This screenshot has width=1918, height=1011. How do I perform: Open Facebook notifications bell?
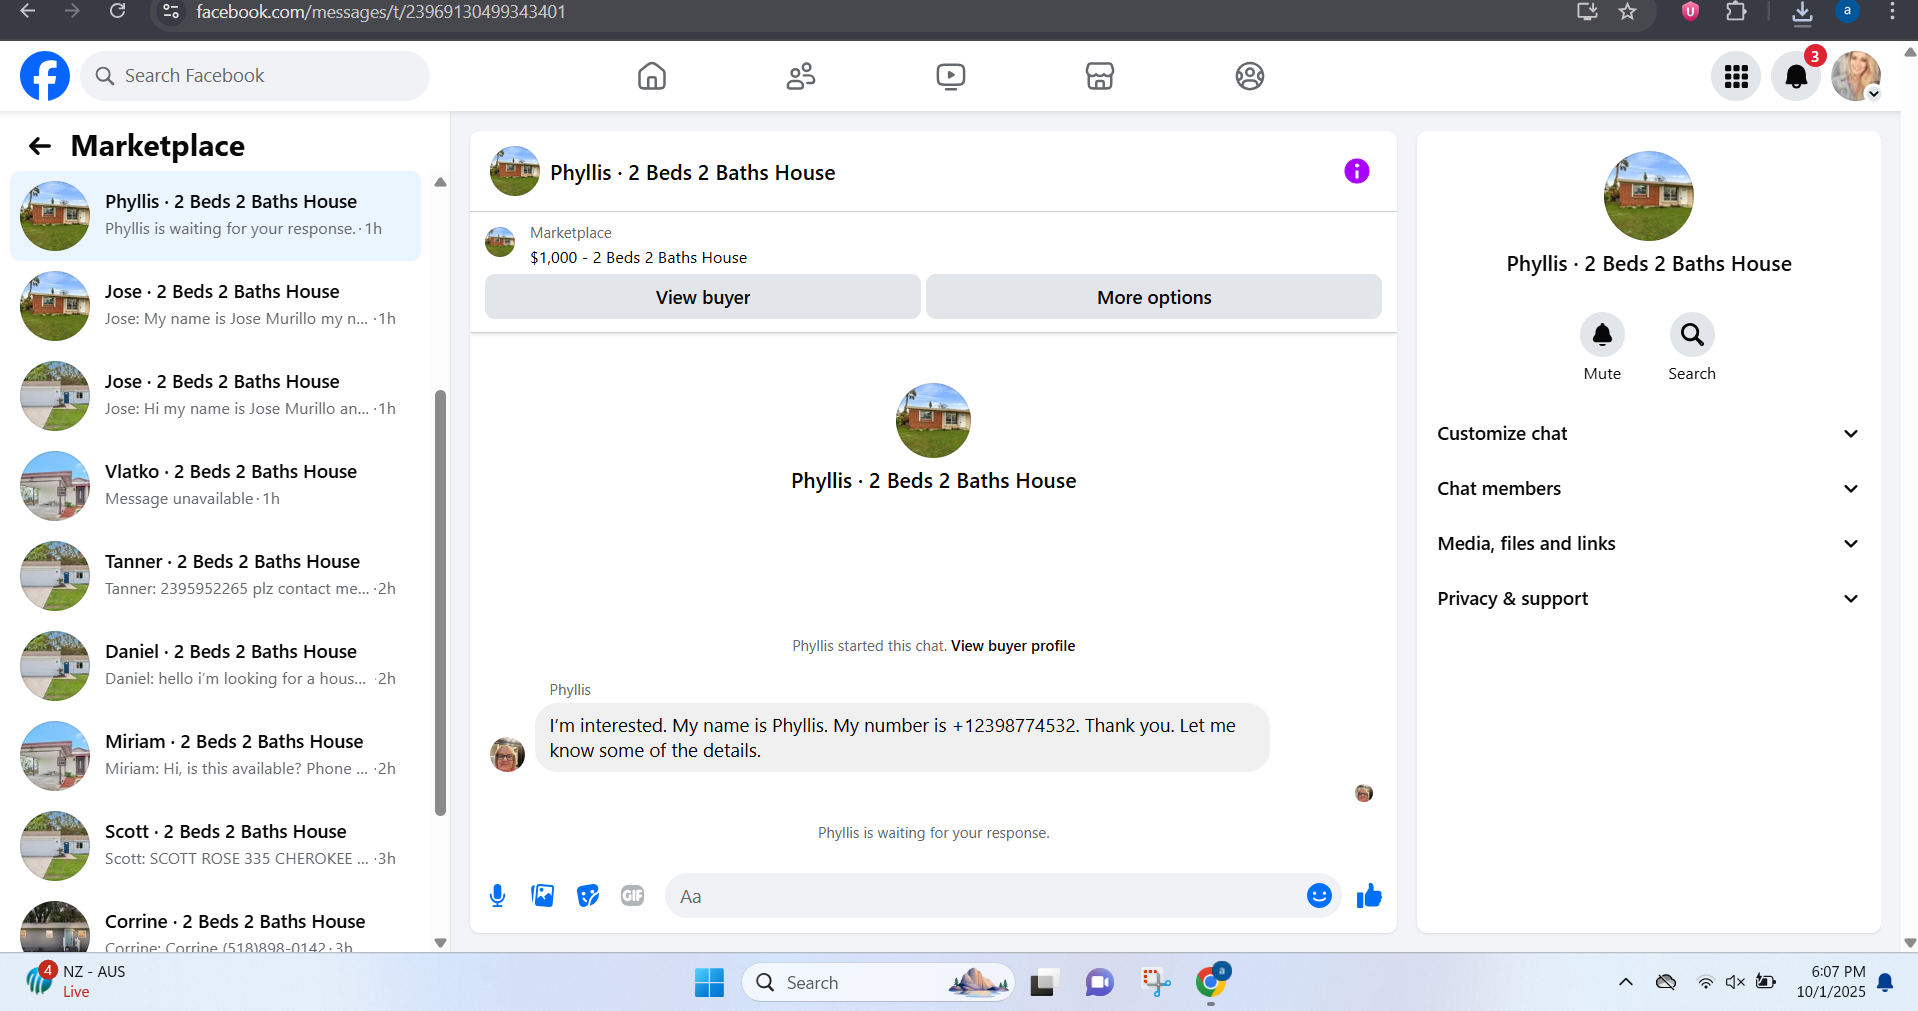click(x=1796, y=76)
